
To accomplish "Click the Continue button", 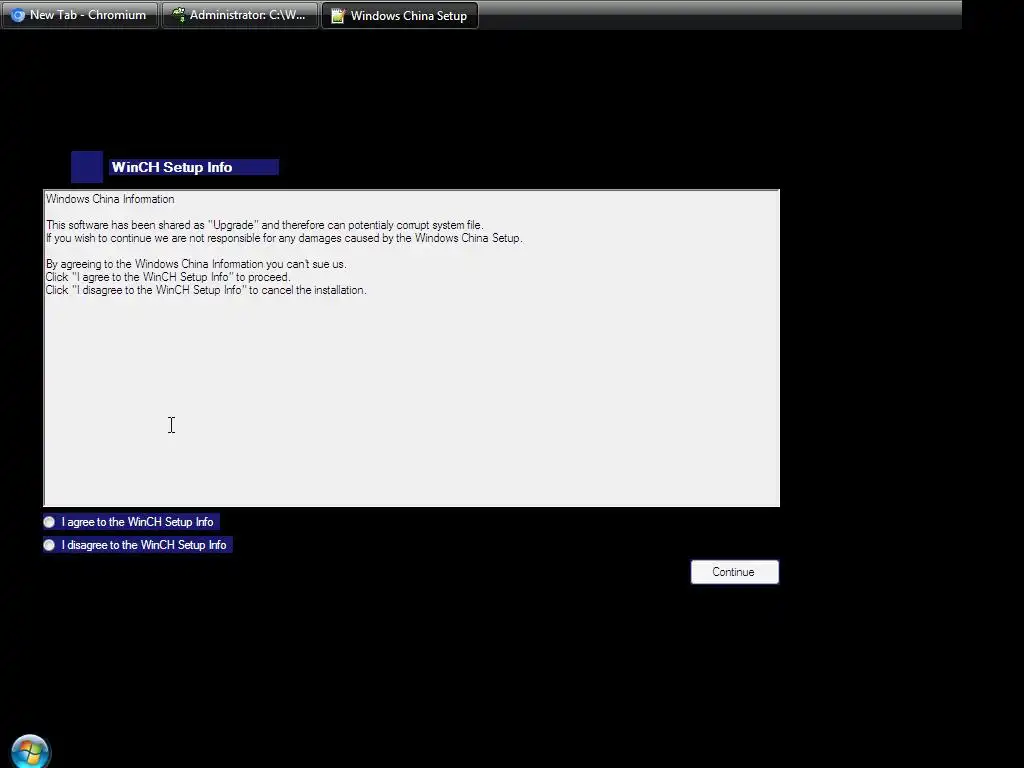I will (735, 572).
